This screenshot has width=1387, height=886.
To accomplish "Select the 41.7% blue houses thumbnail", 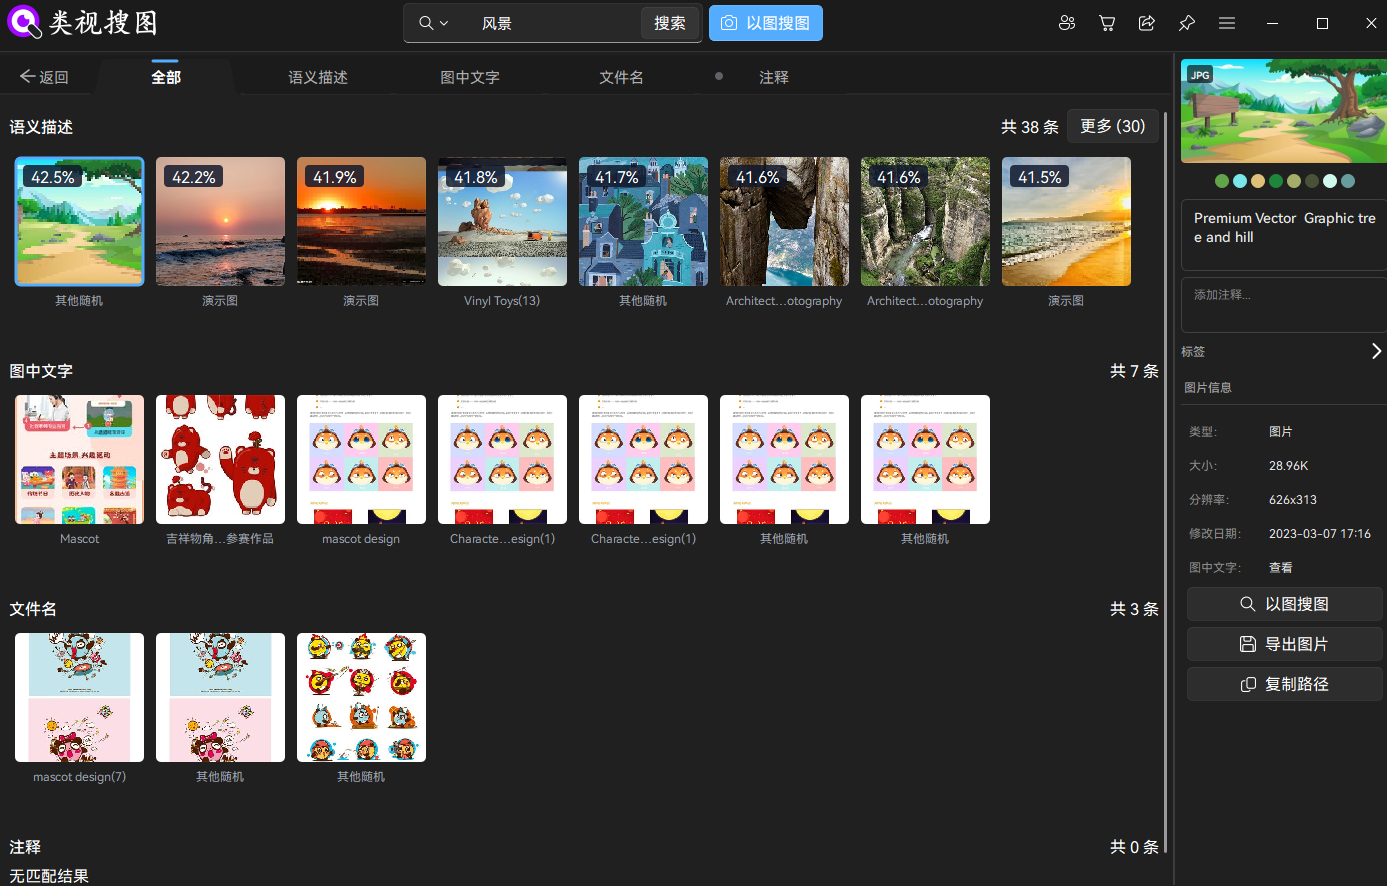I will coord(643,221).
